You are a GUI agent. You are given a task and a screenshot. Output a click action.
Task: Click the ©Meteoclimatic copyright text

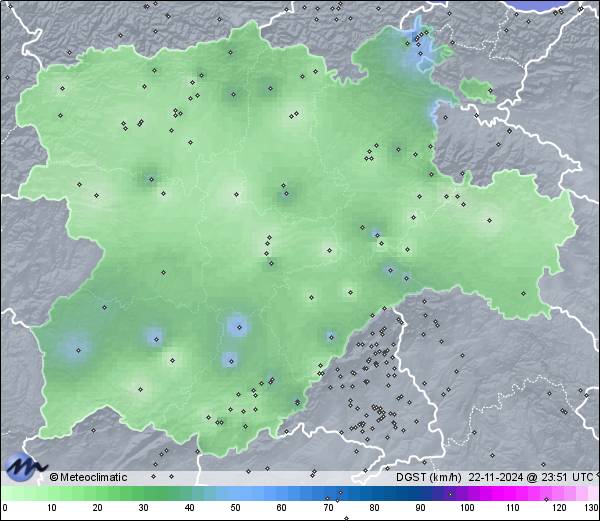88,477
